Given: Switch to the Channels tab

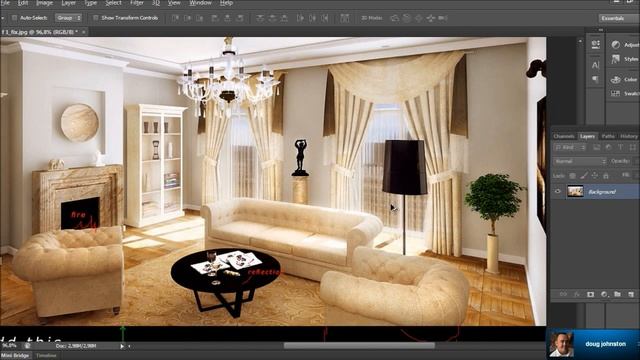Looking at the screenshot, I should (x=564, y=136).
